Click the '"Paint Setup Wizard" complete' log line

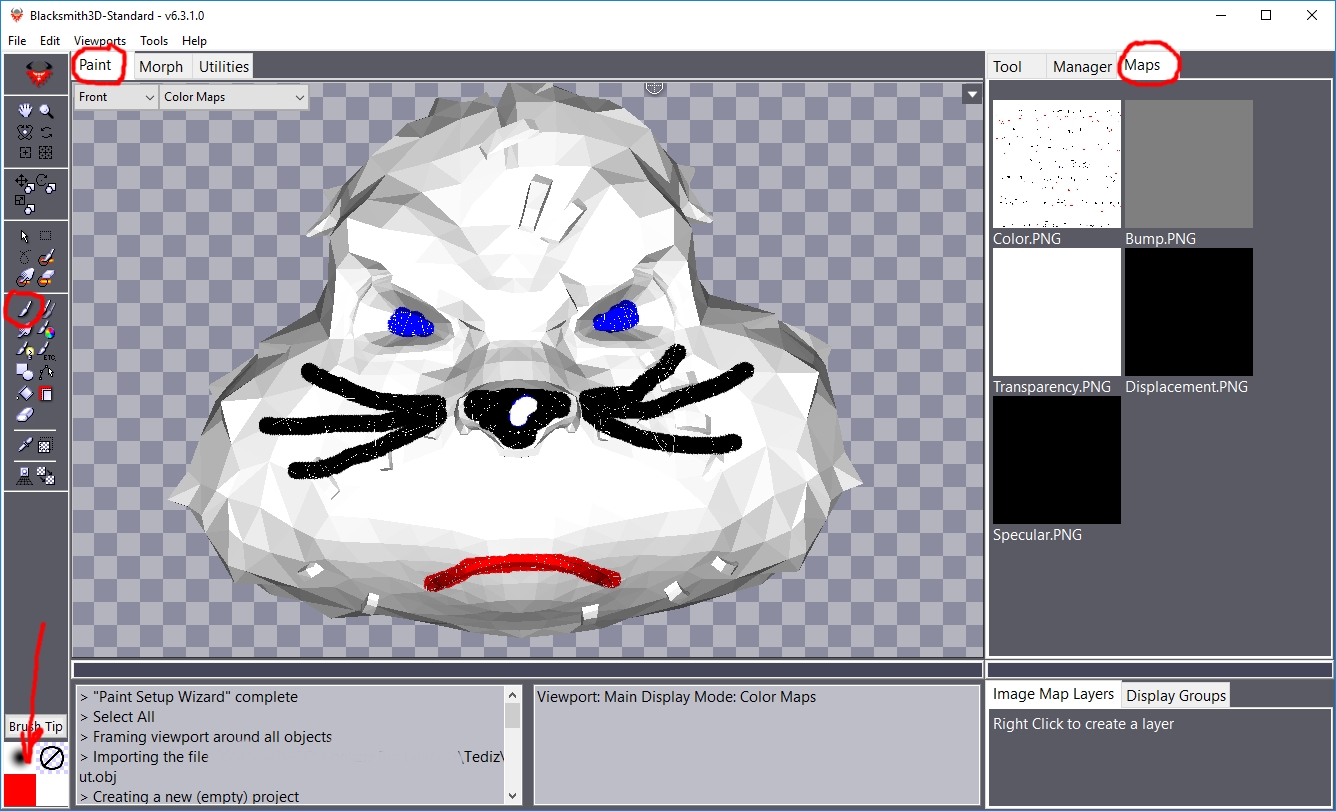pyautogui.click(x=188, y=697)
